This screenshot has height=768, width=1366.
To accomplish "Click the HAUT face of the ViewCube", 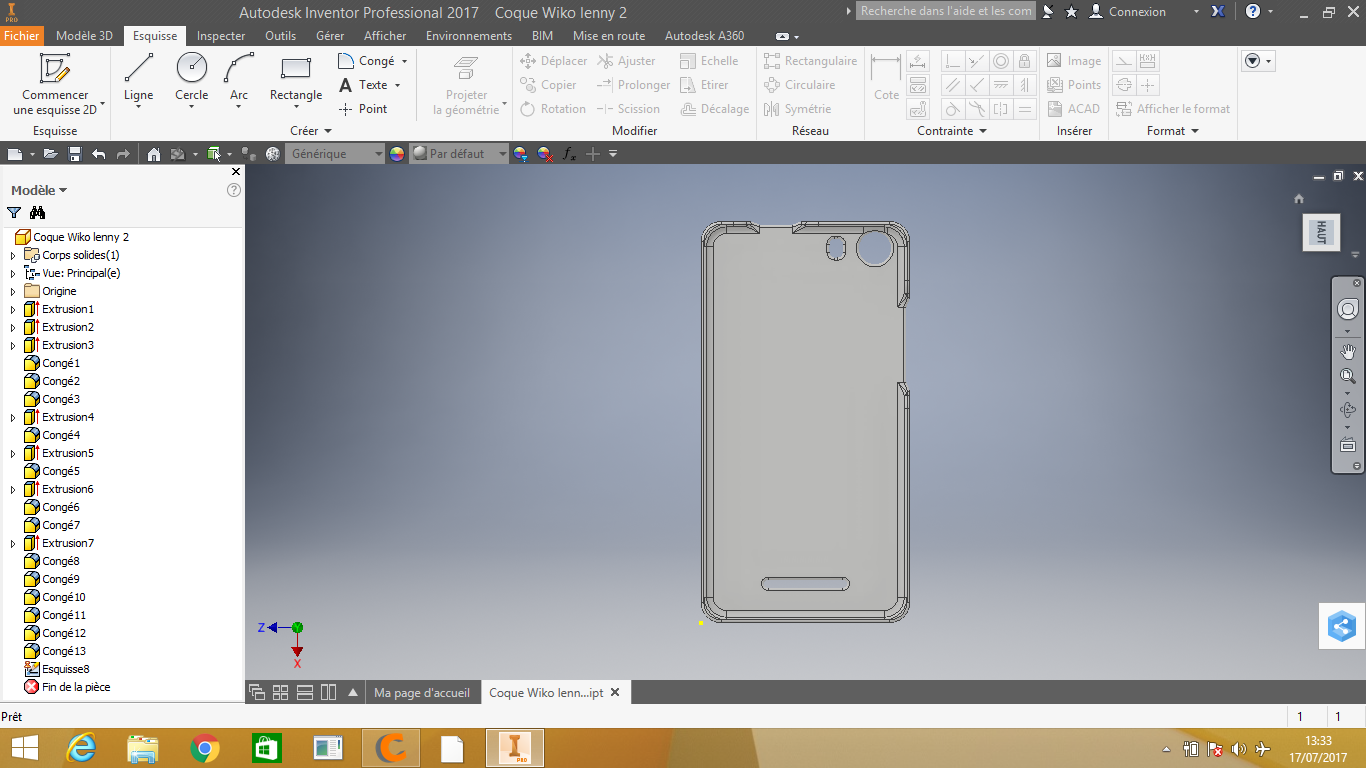I will [1321, 232].
